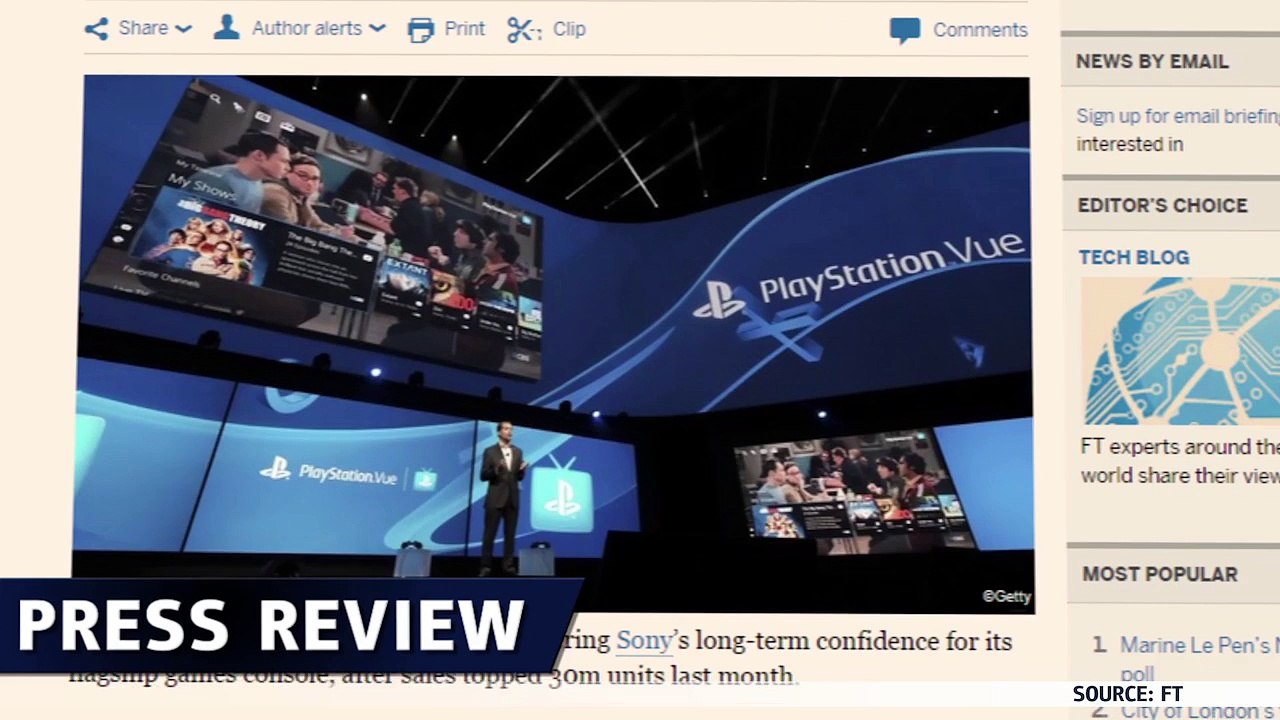Screen dimensions: 1280x720
Task: Click the Print printer icon
Action: (x=421, y=30)
